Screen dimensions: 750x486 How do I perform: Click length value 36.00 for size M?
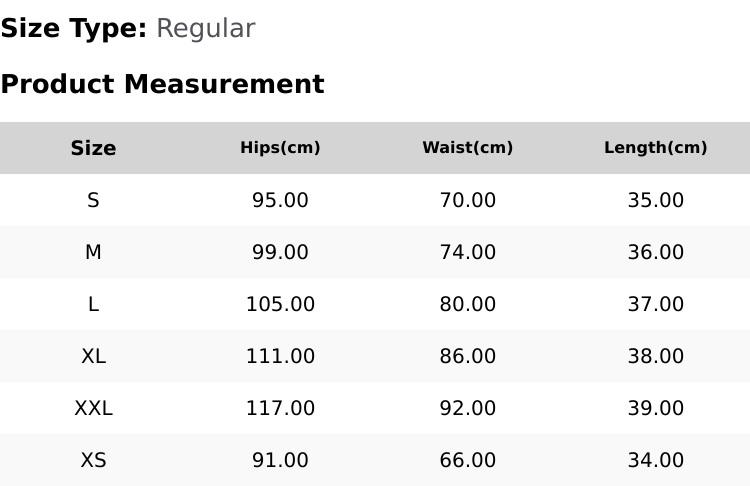[655, 252]
